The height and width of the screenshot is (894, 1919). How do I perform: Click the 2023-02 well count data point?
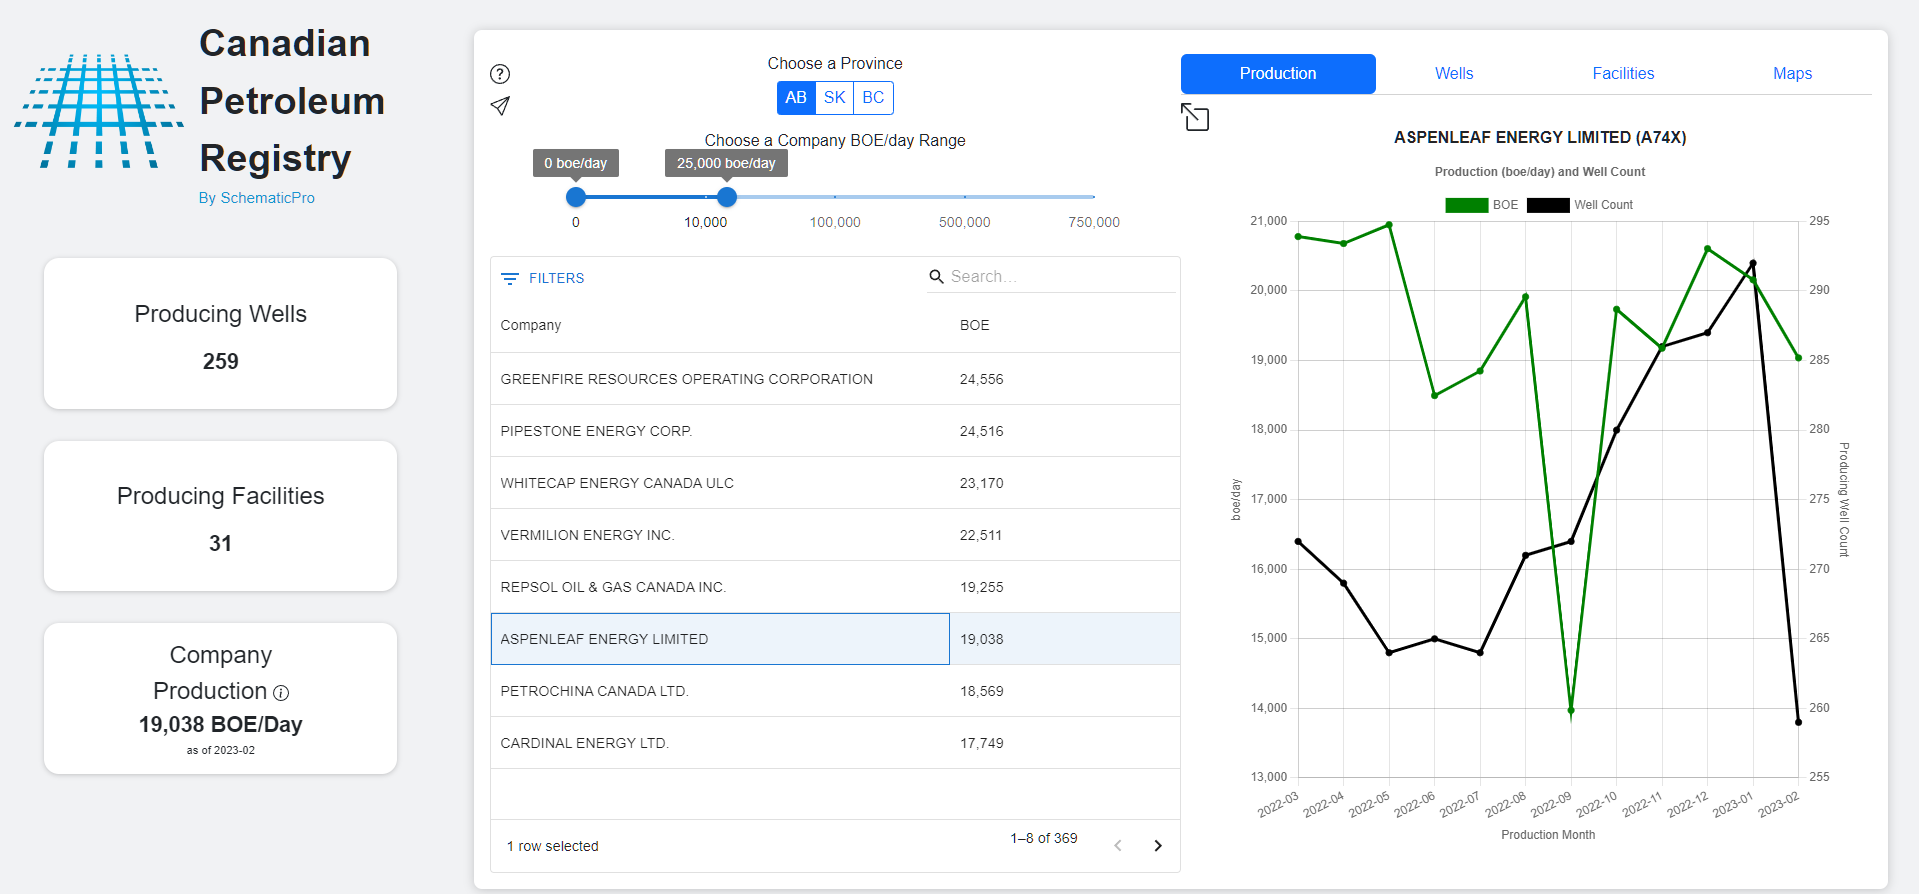point(1798,722)
